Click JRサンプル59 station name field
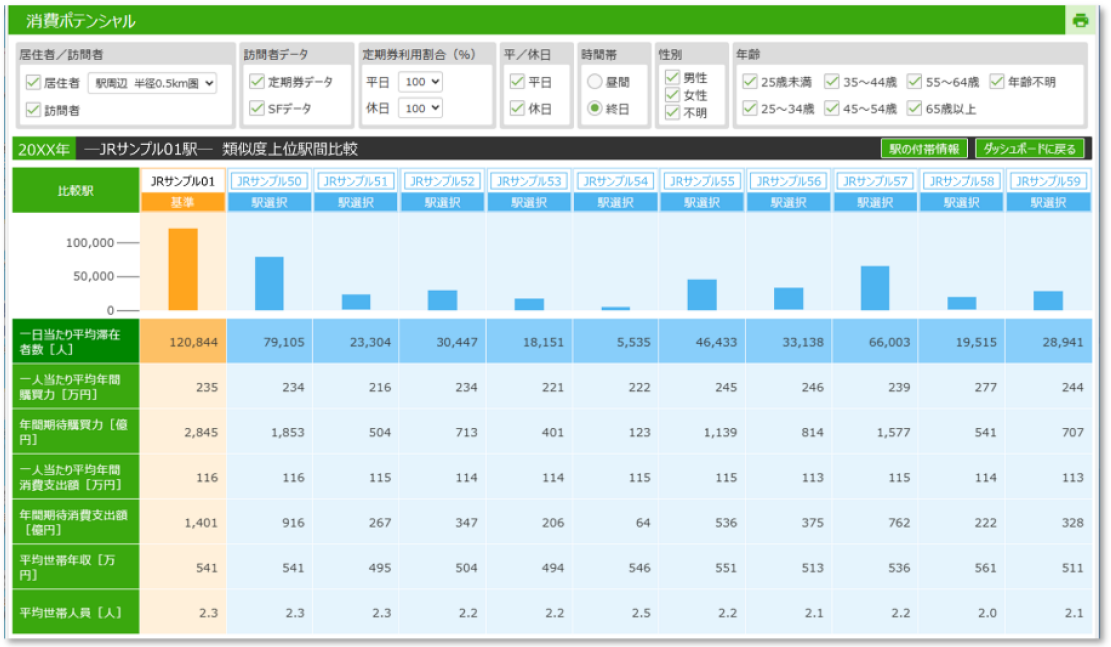Viewport: 1111px width, 647px height. (1049, 181)
